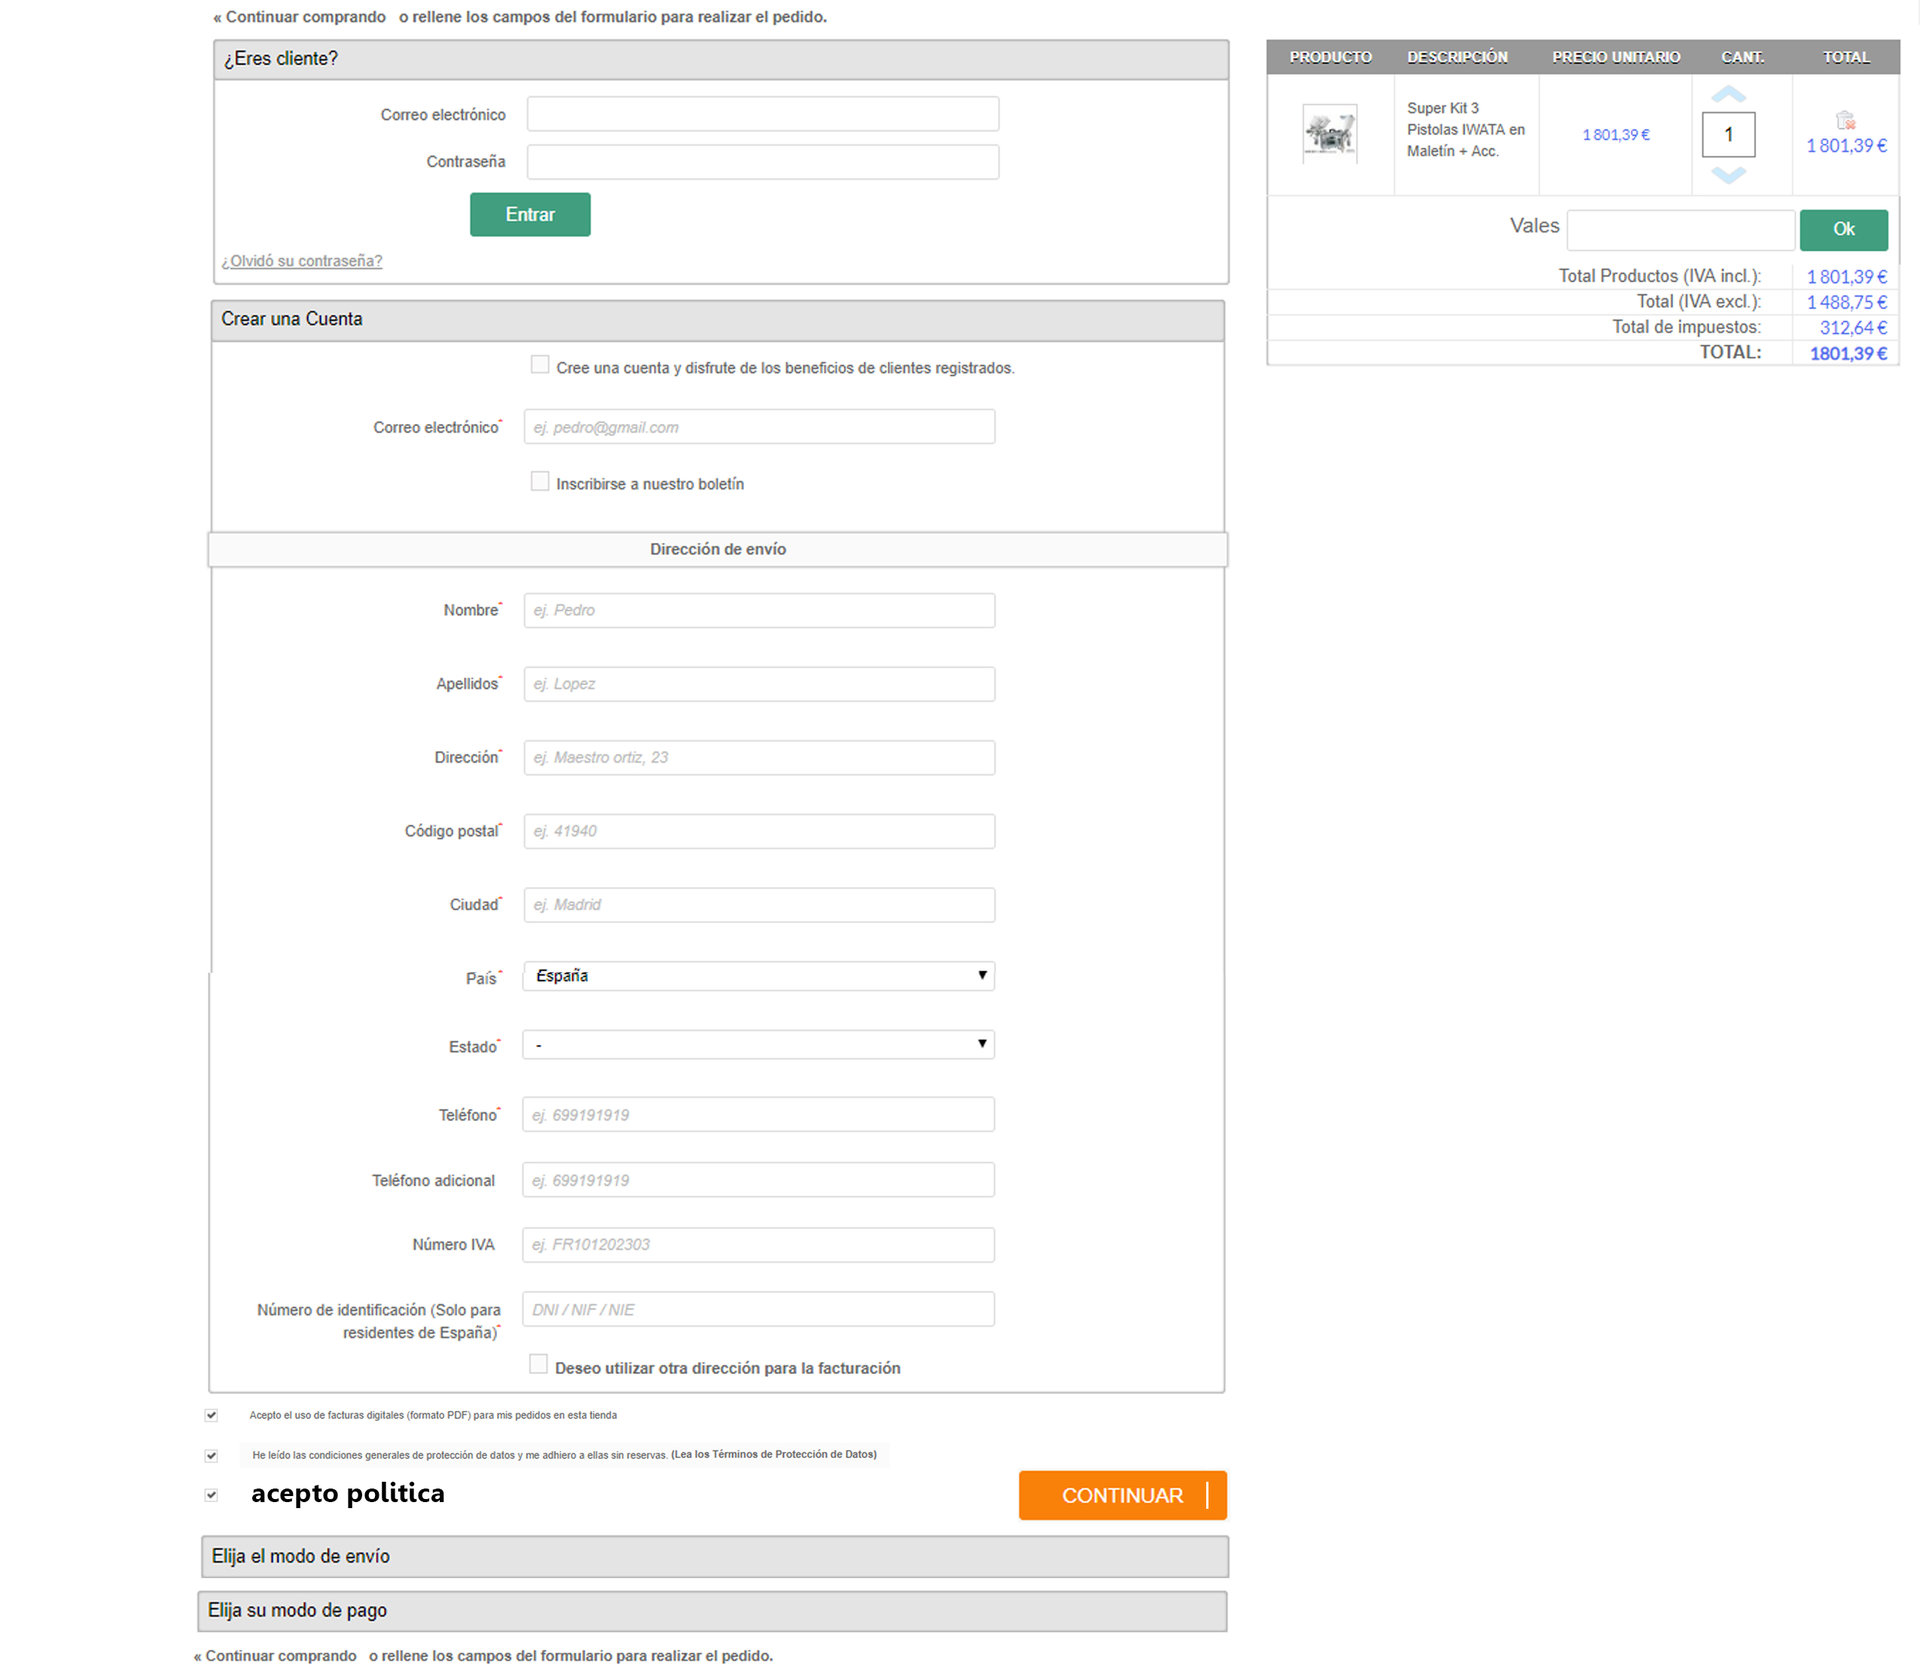1920x1673 pixels.
Task: Enable the 'Cree una cuenta' checkbox
Action: click(x=540, y=365)
